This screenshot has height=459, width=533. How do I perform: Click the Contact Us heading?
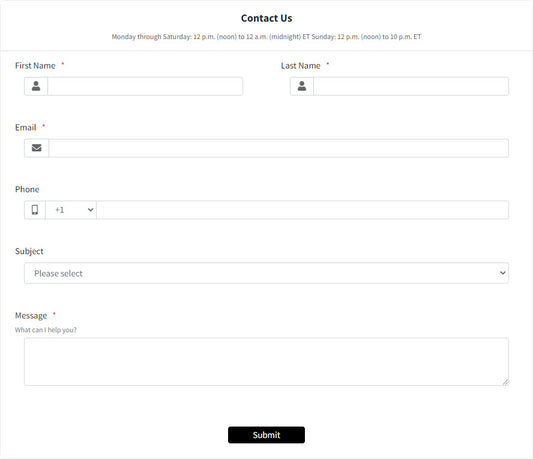[266, 18]
